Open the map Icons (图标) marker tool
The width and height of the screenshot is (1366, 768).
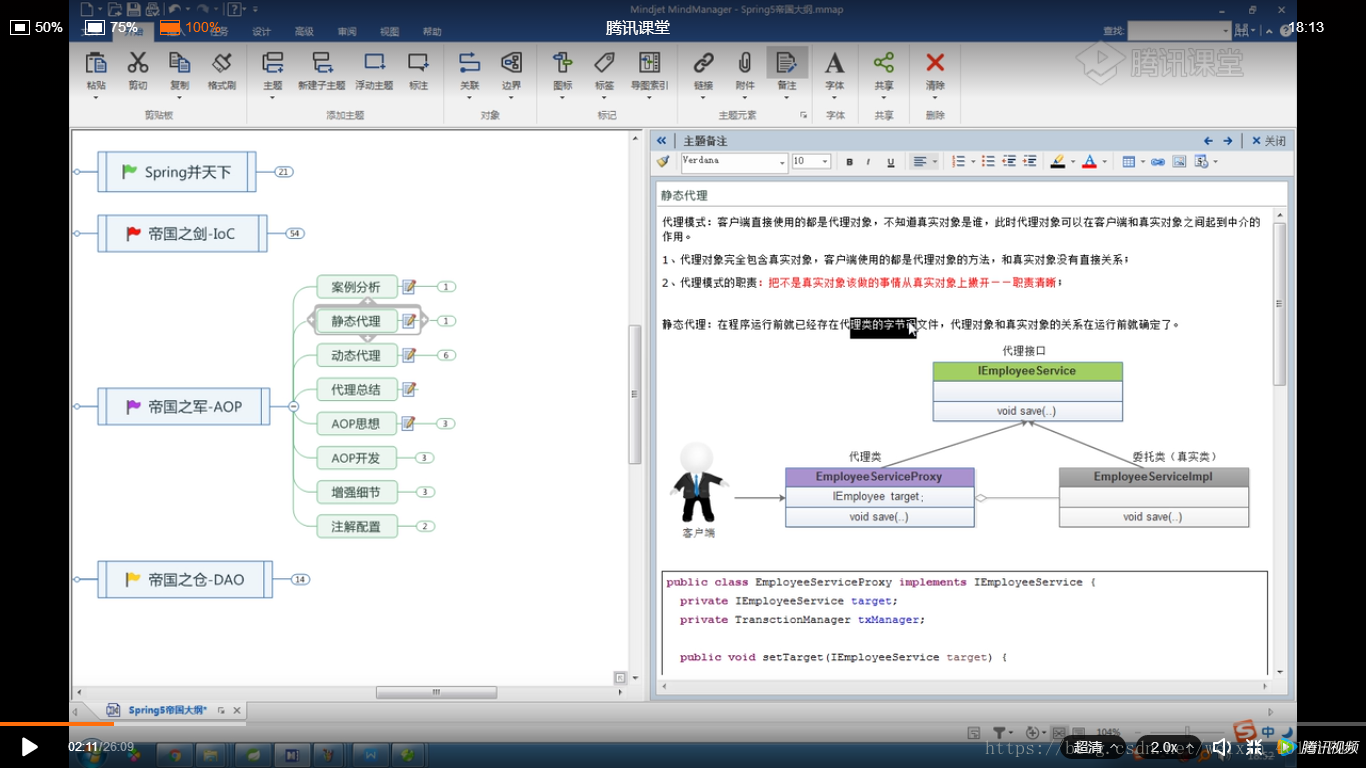tap(563, 63)
